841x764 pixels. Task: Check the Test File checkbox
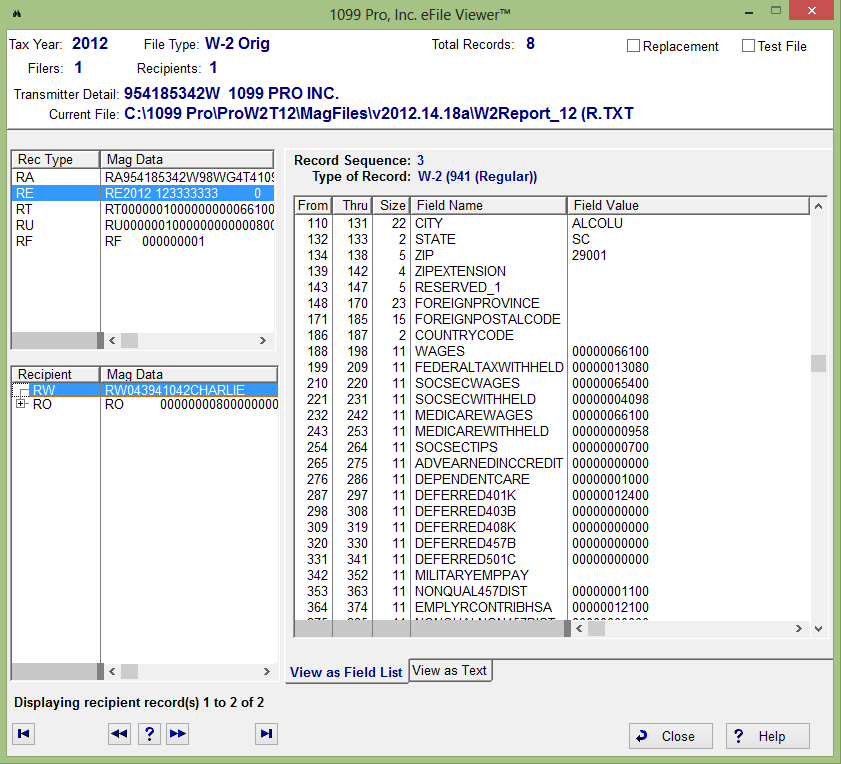pos(748,46)
